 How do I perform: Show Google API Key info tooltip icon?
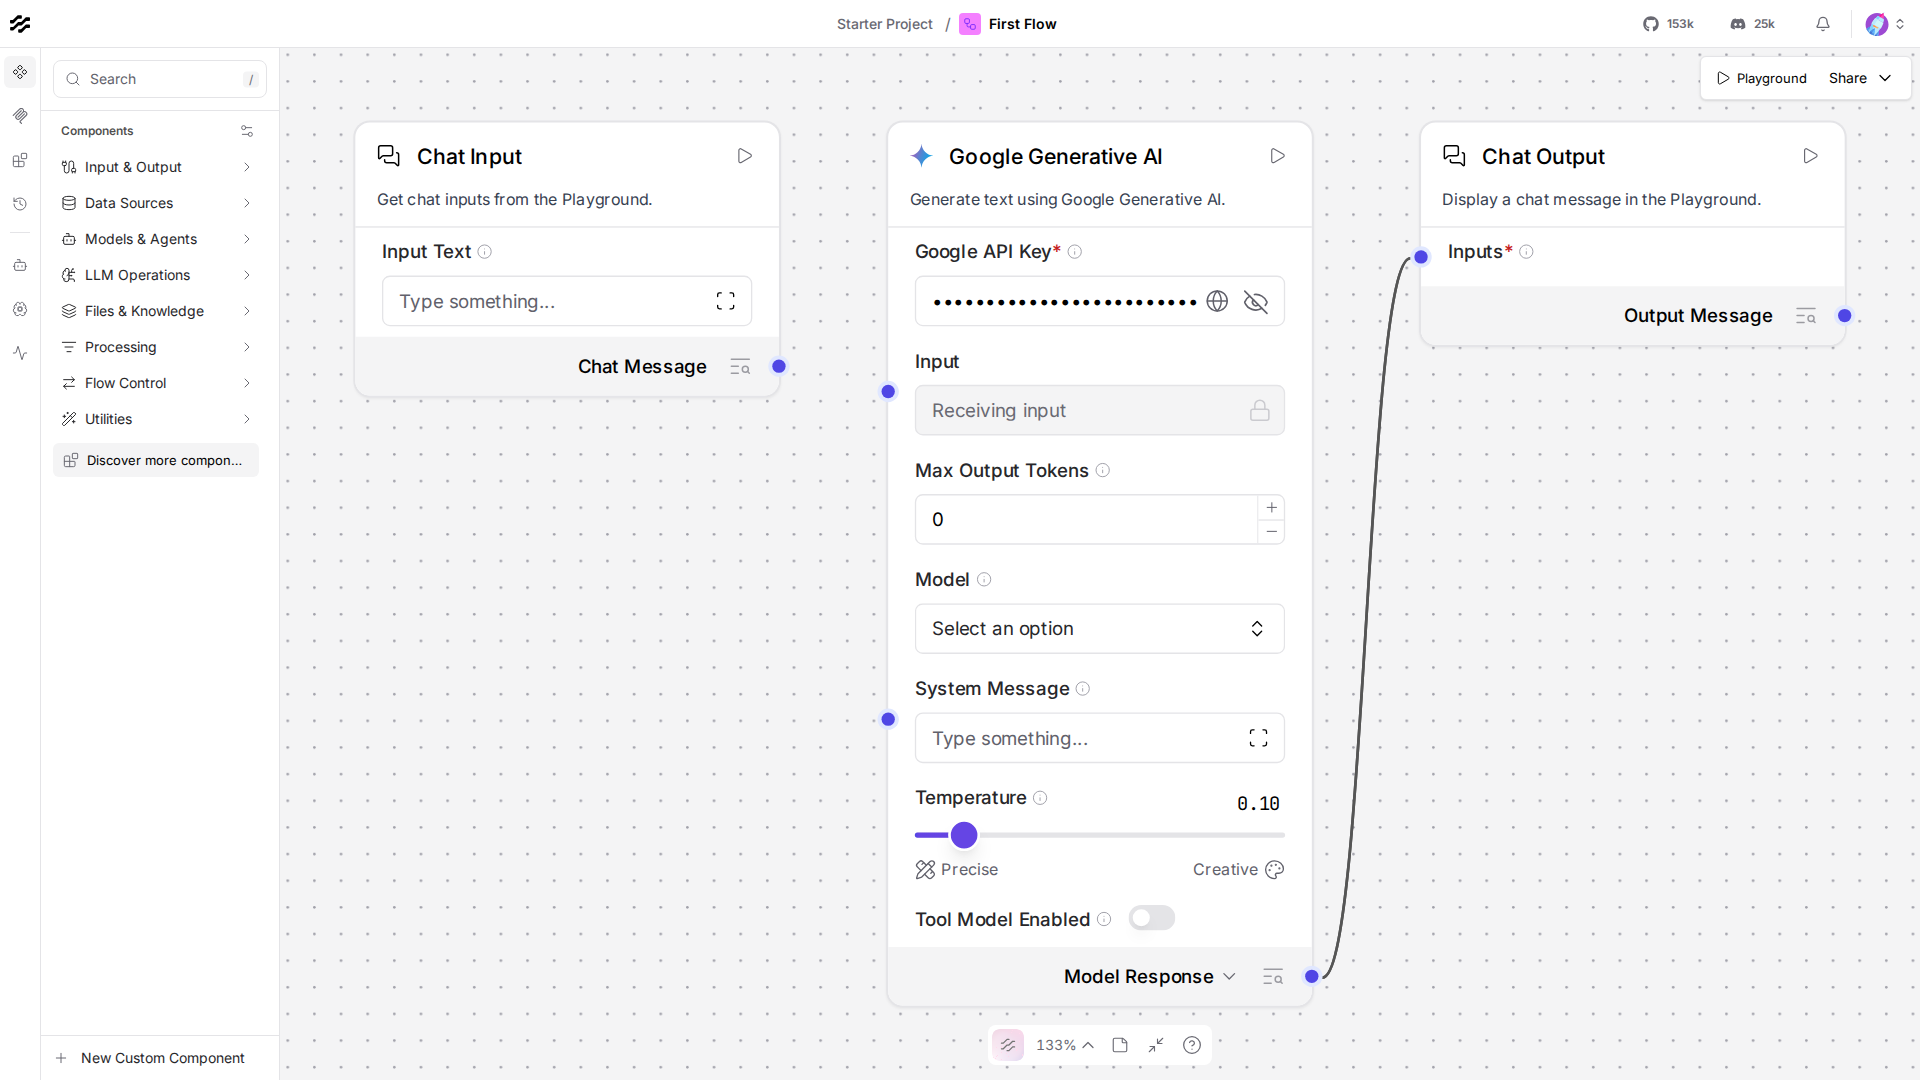[x=1075, y=252]
